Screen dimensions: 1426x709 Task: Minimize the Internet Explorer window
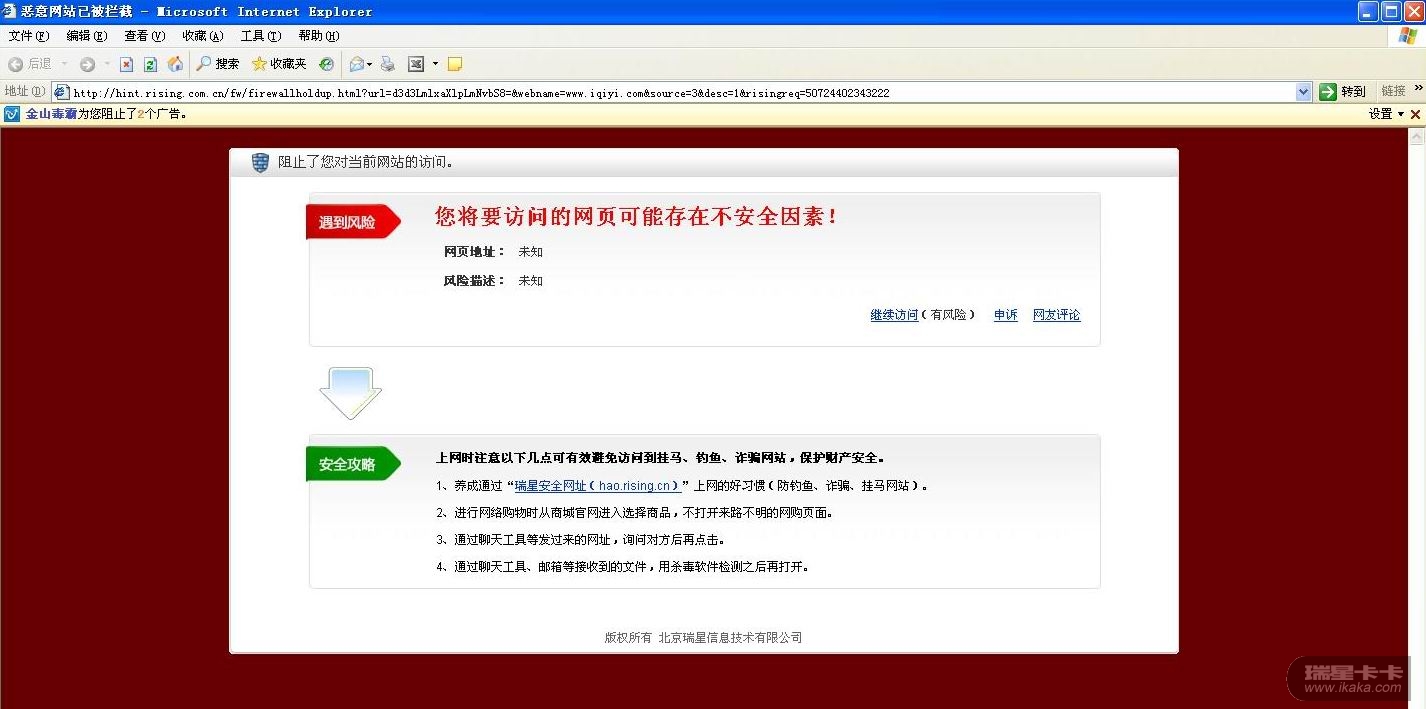[x=1369, y=12]
